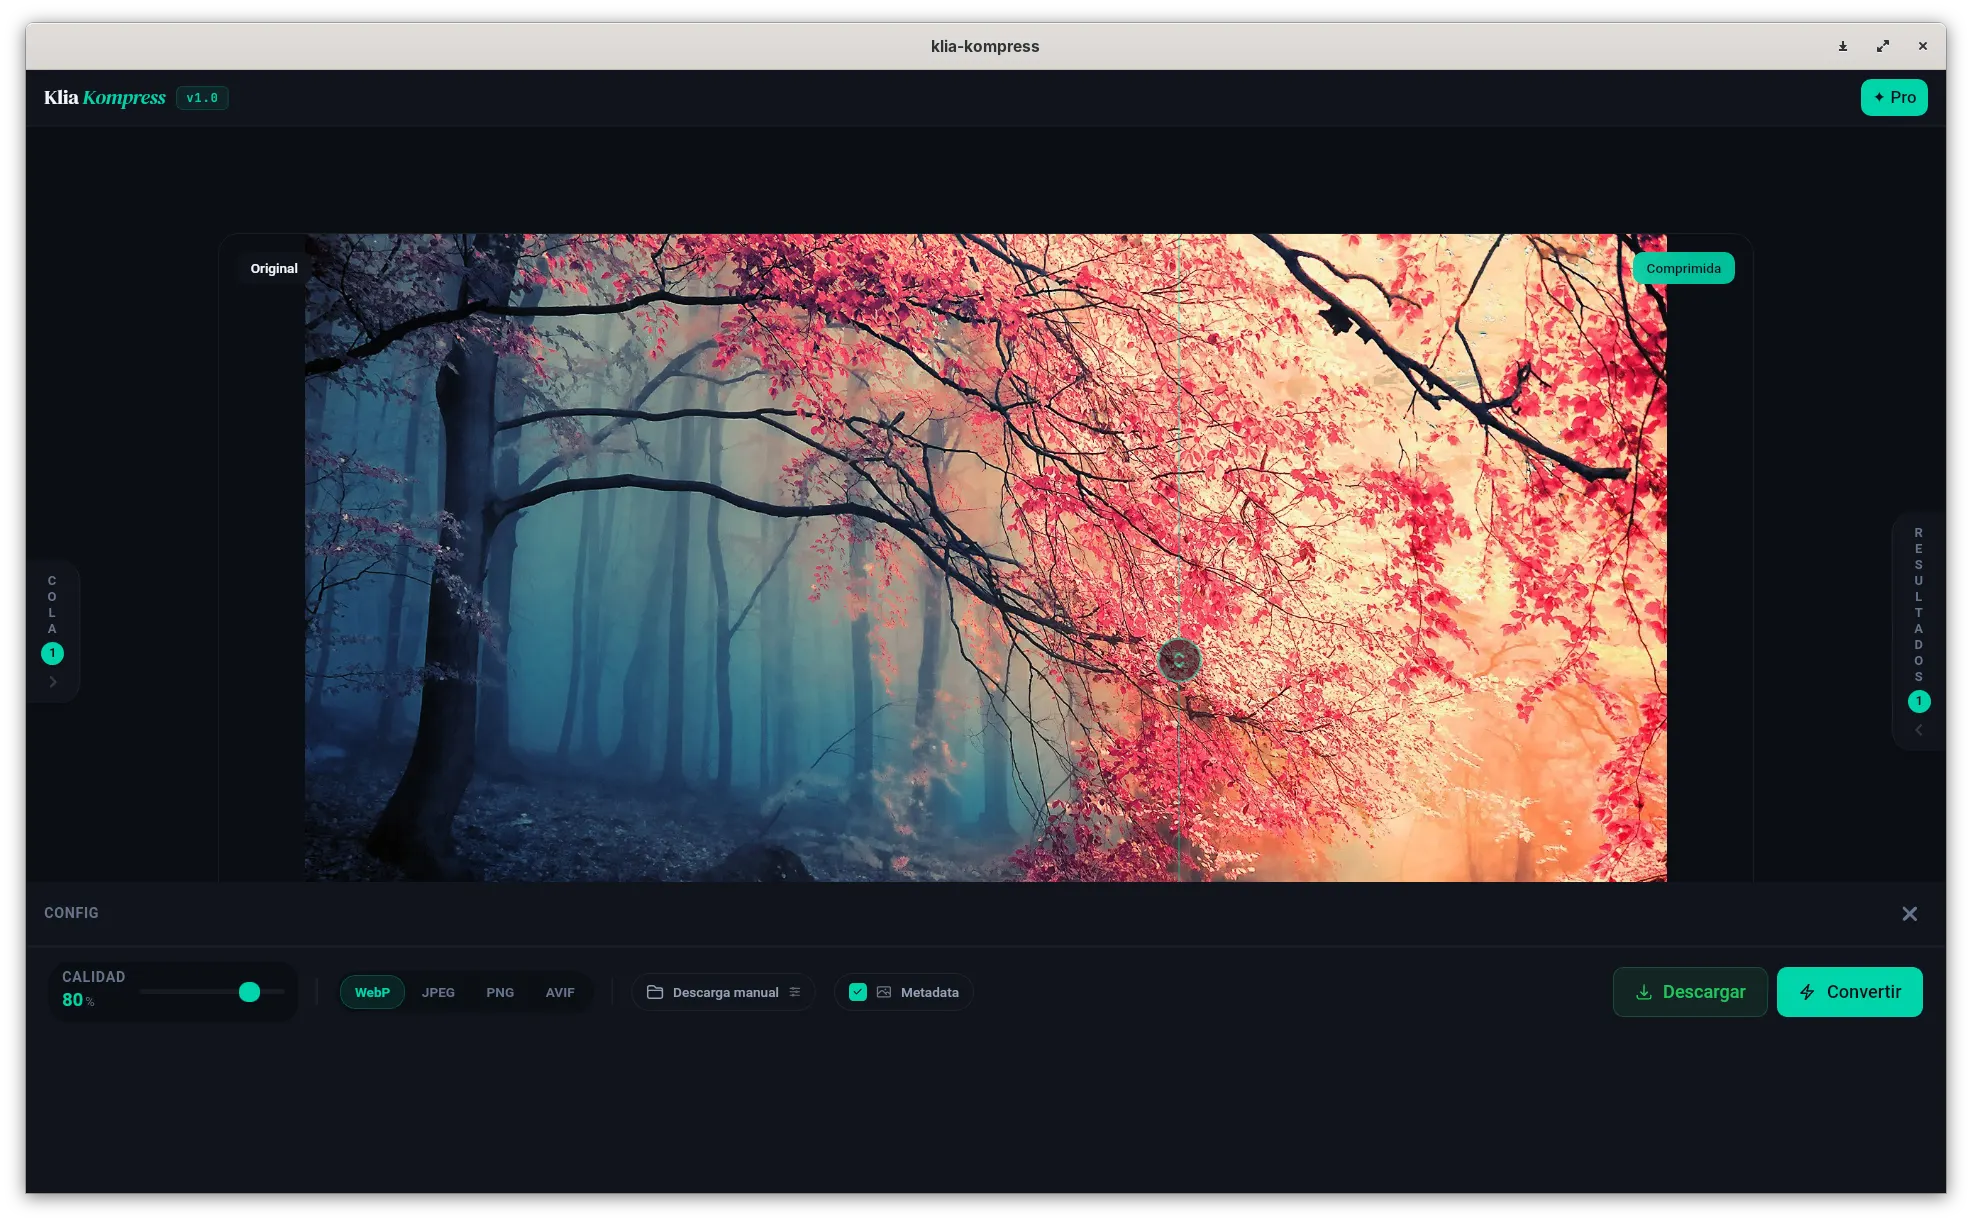
Task: Click the Convertir button
Action: tap(1849, 991)
